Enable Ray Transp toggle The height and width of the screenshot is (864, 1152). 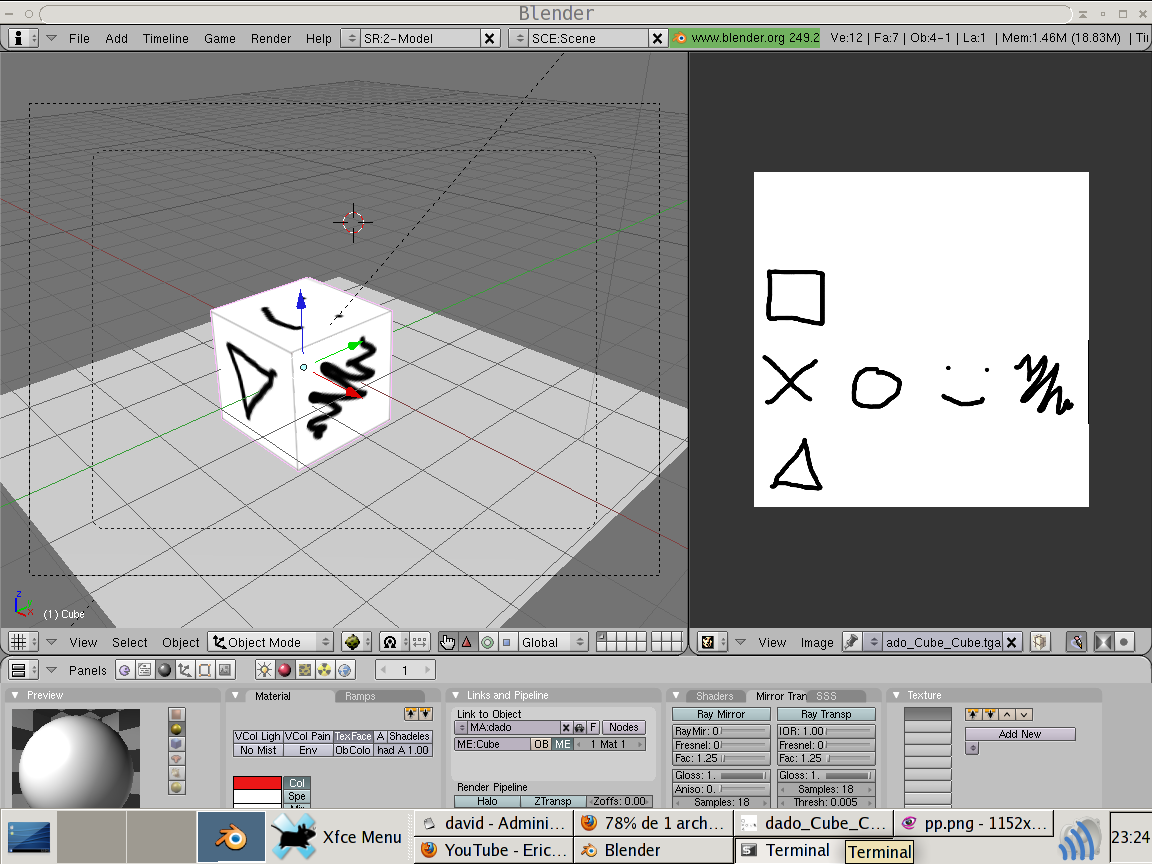click(x=826, y=714)
